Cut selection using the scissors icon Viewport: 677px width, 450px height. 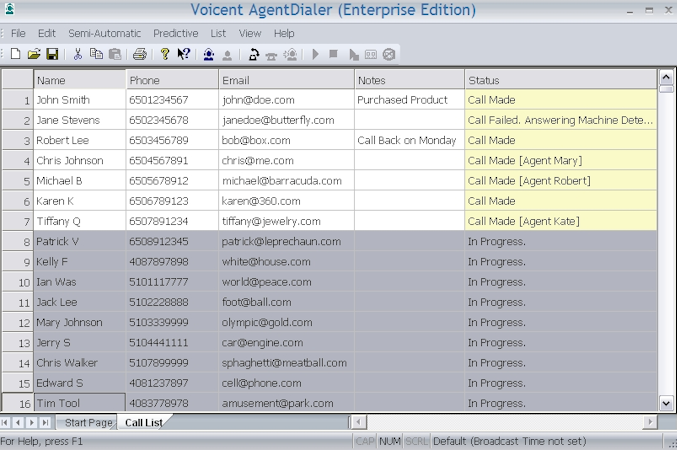(78, 54)
